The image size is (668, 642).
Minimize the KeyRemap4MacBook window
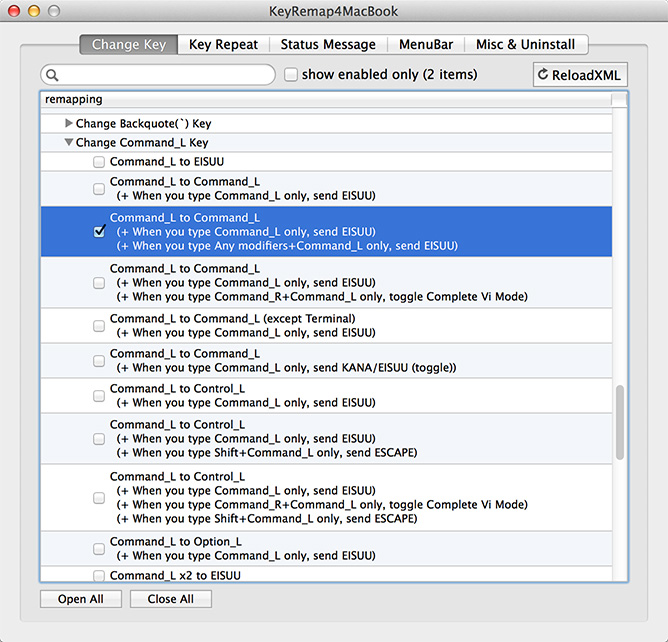point(34,11)
